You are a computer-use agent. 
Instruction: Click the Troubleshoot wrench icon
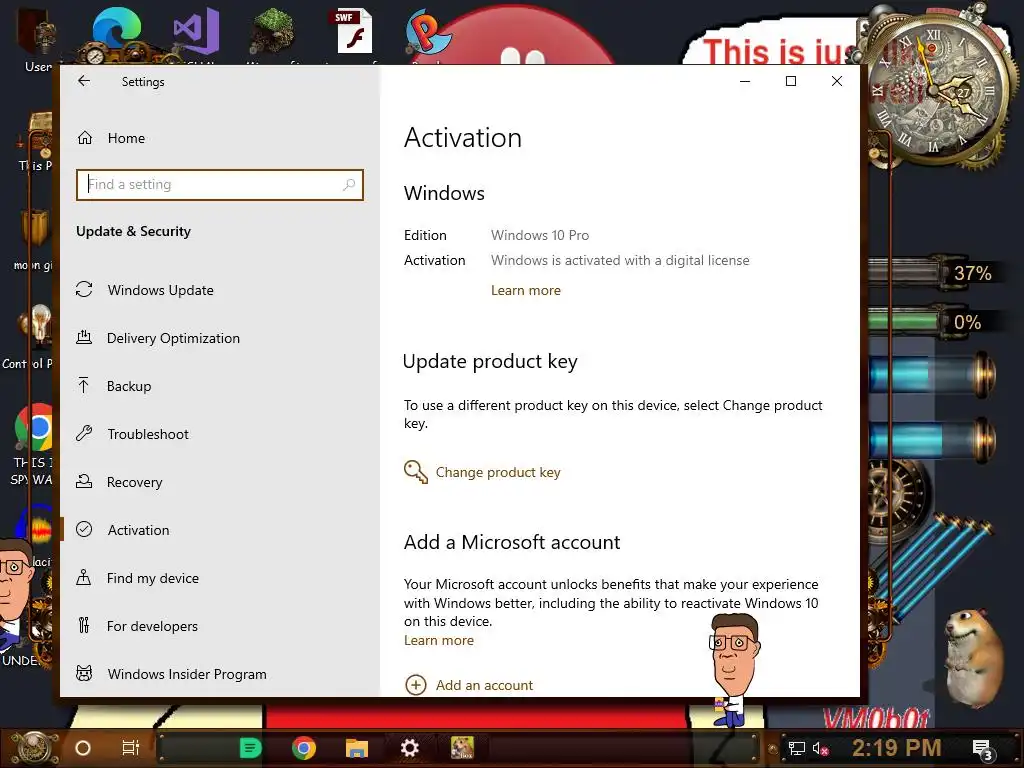[84, 433]
